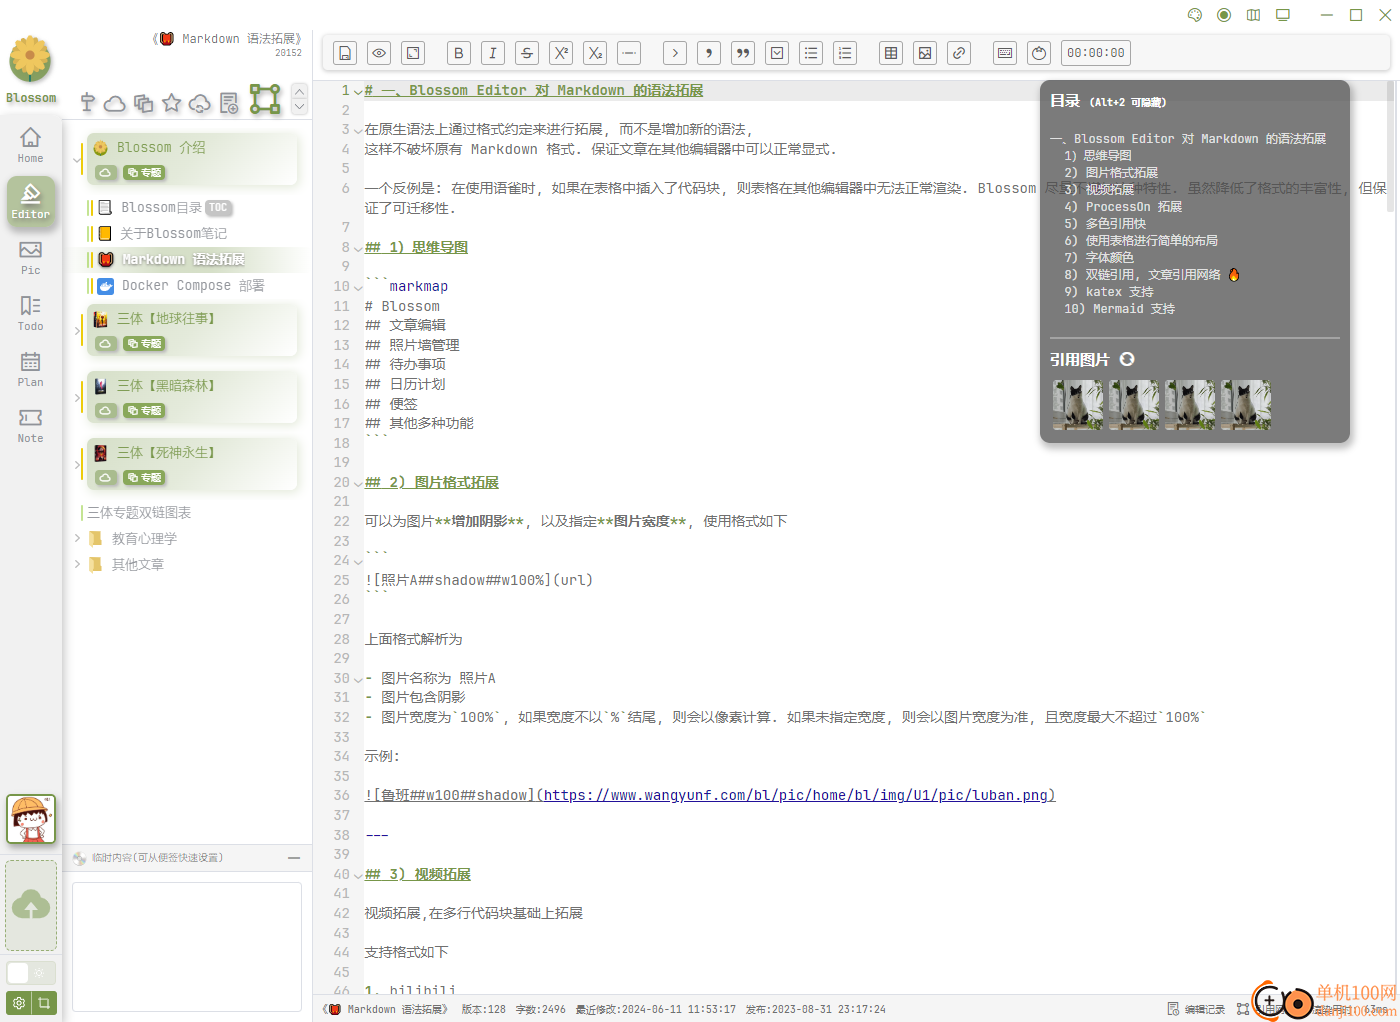The height and width of the screenshot is (1022, 1400).
Task: Click the green node-frame icon
Action: pos(265,99)
